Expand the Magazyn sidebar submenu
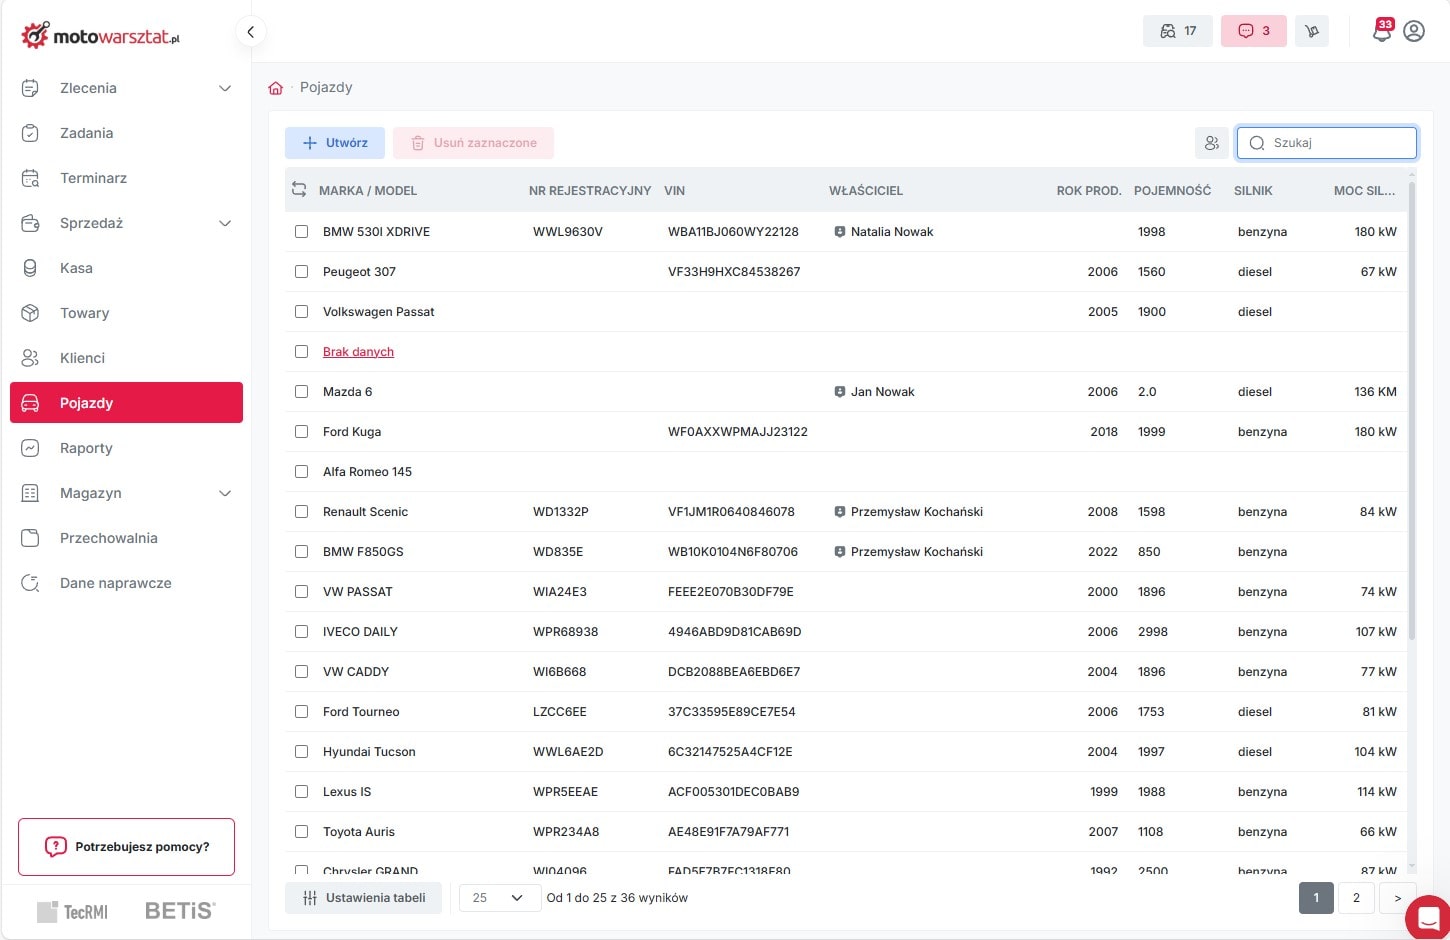Image resolution: width=1450 pixels, height=940 pixels. tap(225, 493)
